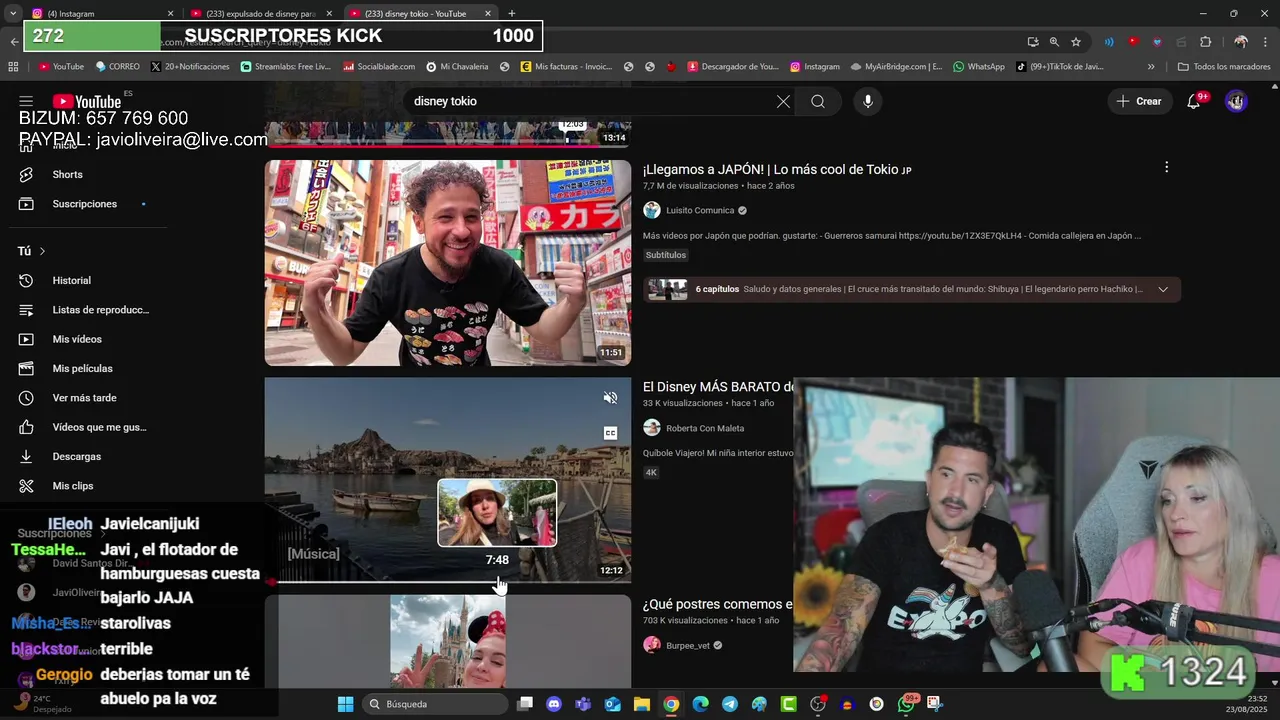Show hidden bookmarks with the » overflow
The width and height of the screenshot is (1280, 720).
pos(1151,67)
